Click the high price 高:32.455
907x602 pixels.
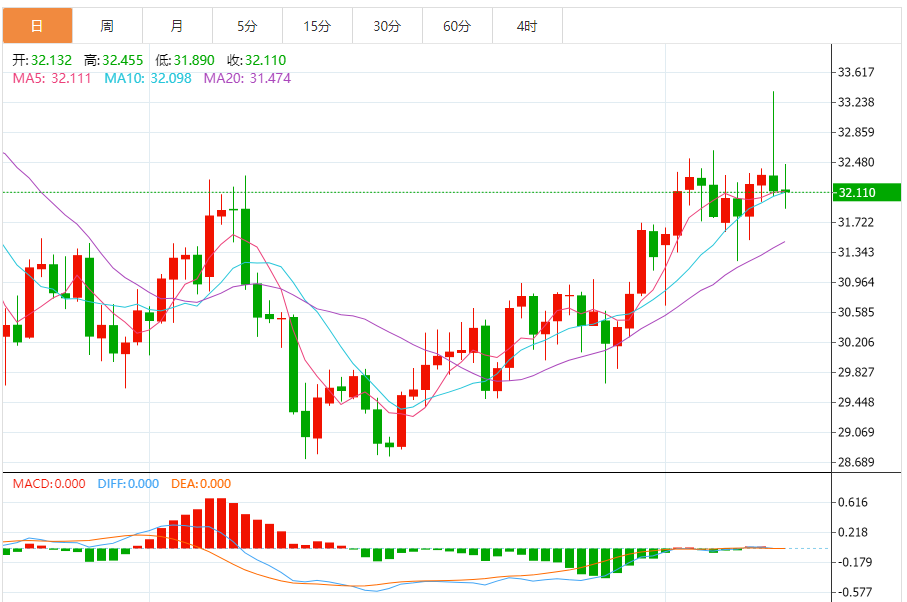pyautogui.click(x=113, y=60)
